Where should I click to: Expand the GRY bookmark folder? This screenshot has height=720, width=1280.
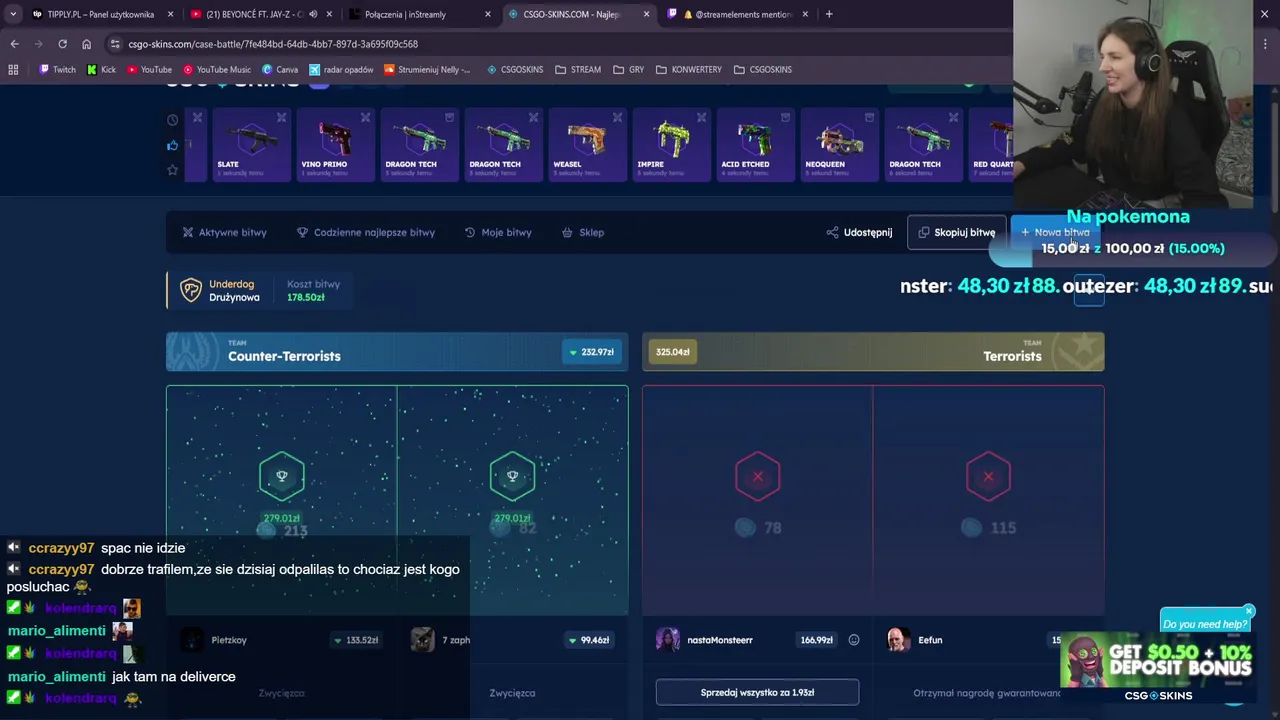(x=628, y=70)
